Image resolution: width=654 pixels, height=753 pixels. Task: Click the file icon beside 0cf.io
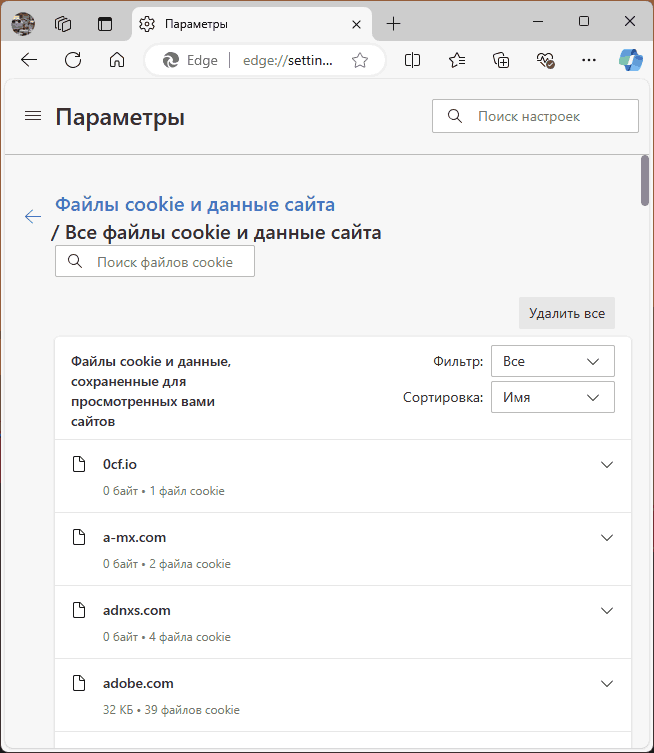pos(79,464)
